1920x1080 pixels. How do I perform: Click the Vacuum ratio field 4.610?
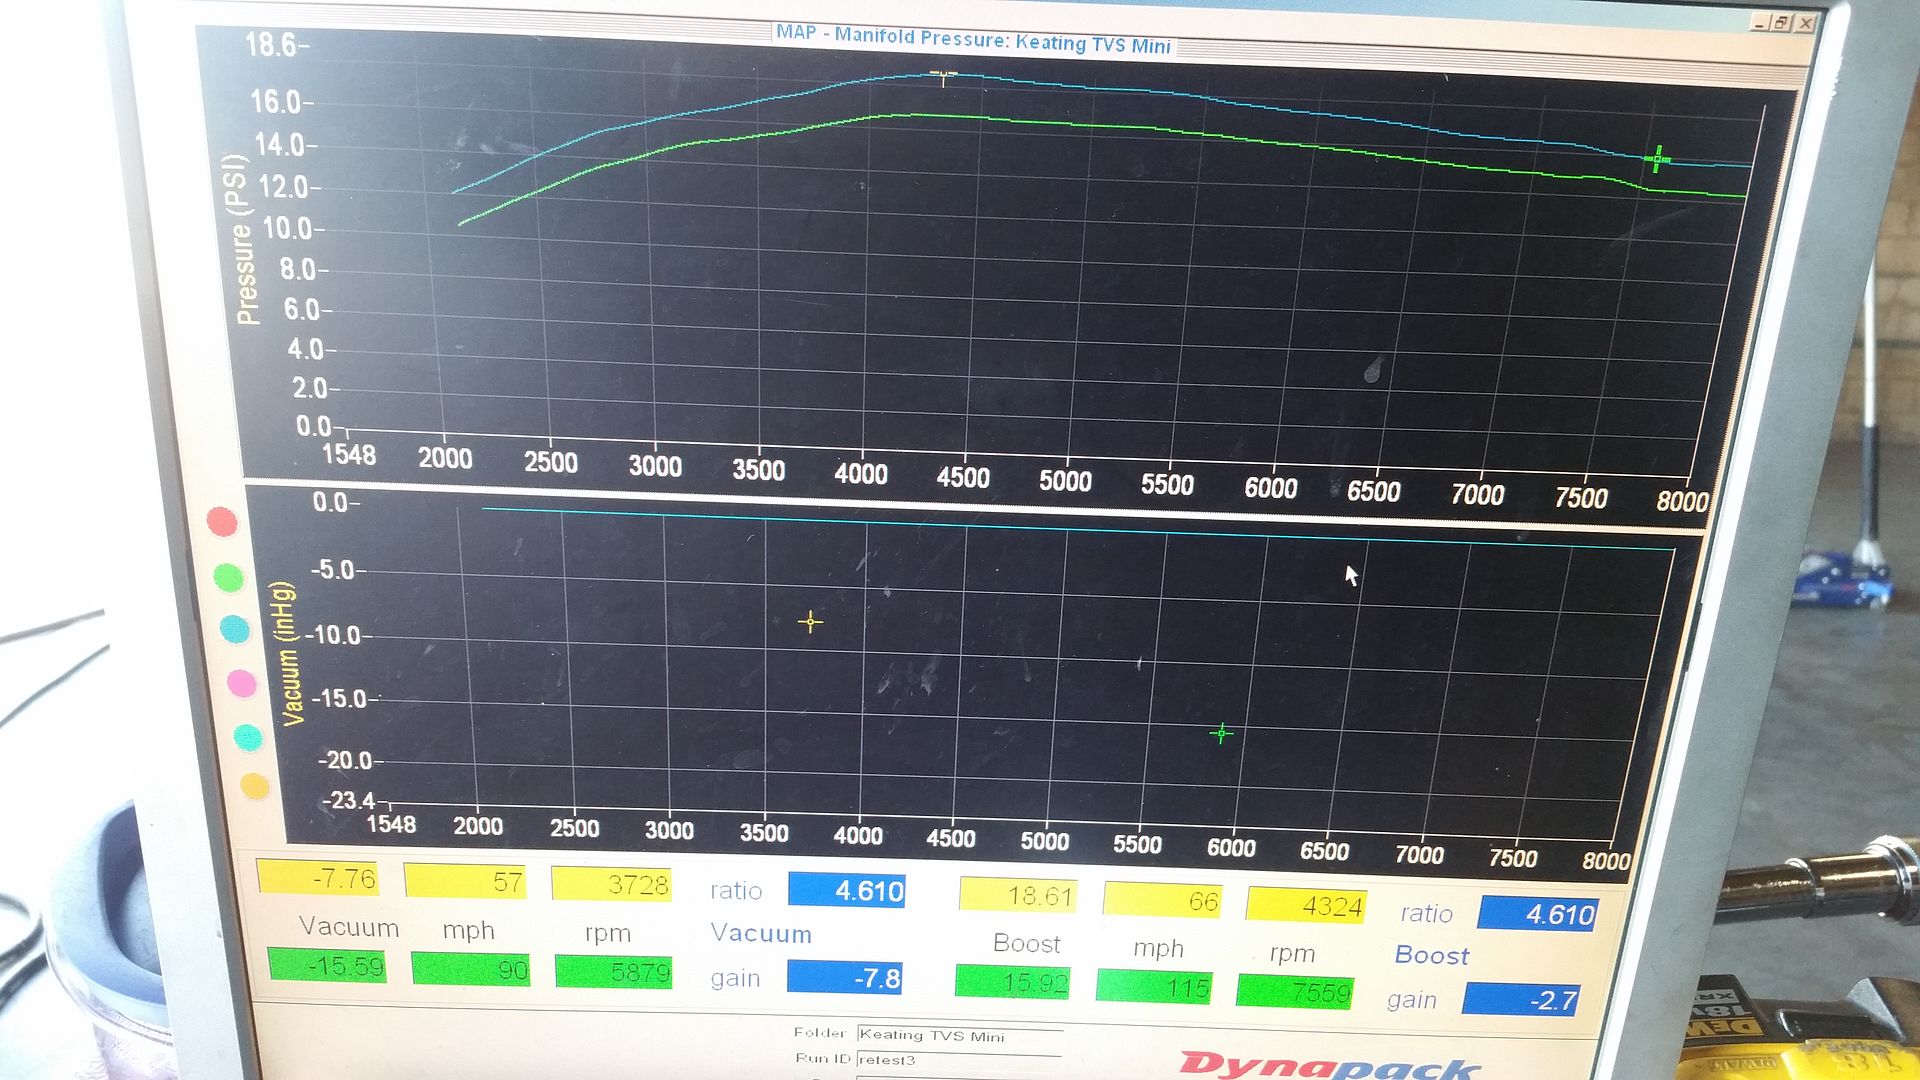click(x=847, y=890)
